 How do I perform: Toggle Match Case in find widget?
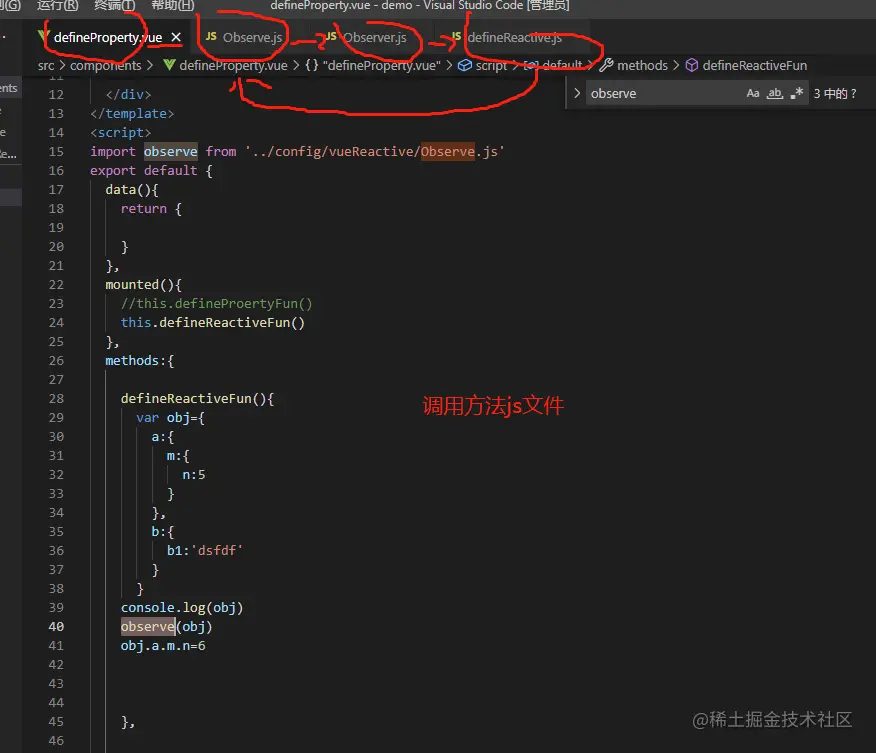[x=753, y=93]
